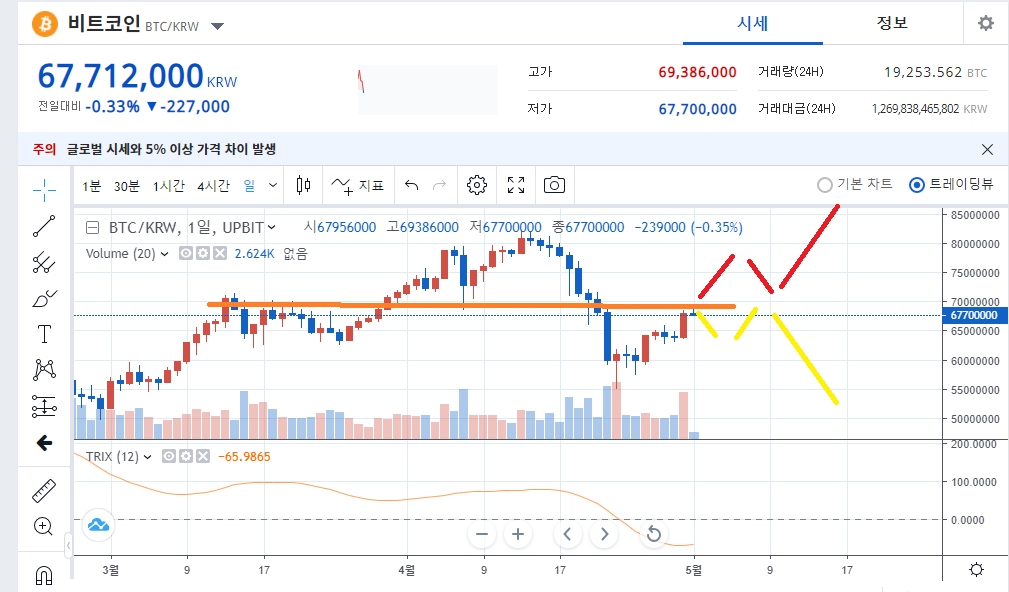Toggle visibility of the TRIX indicator
The image size is (1009, 592).
coord(169,456)
